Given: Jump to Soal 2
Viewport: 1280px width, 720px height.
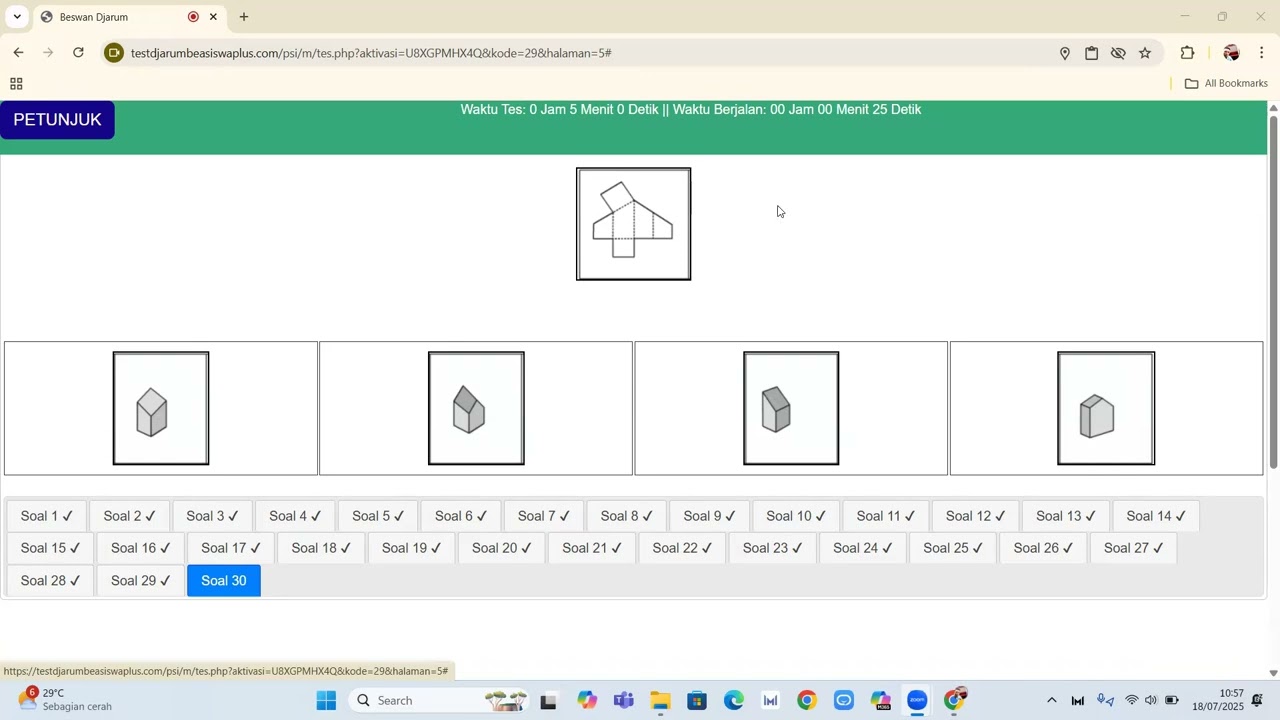Looking at the screenshot, I should tap(130, 516).
